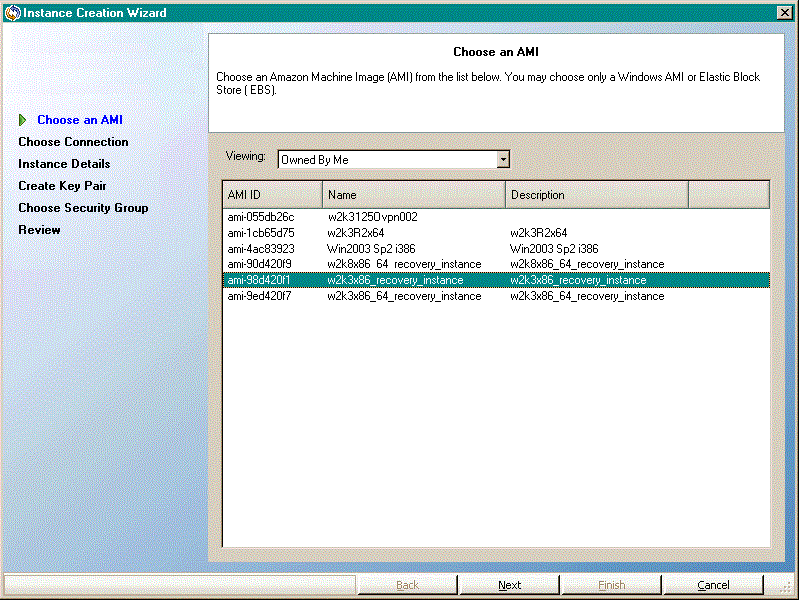The width and height of the screenshot is (799, 600).
Task: Click name w2k31250vpn002
Action: point(372,217)
